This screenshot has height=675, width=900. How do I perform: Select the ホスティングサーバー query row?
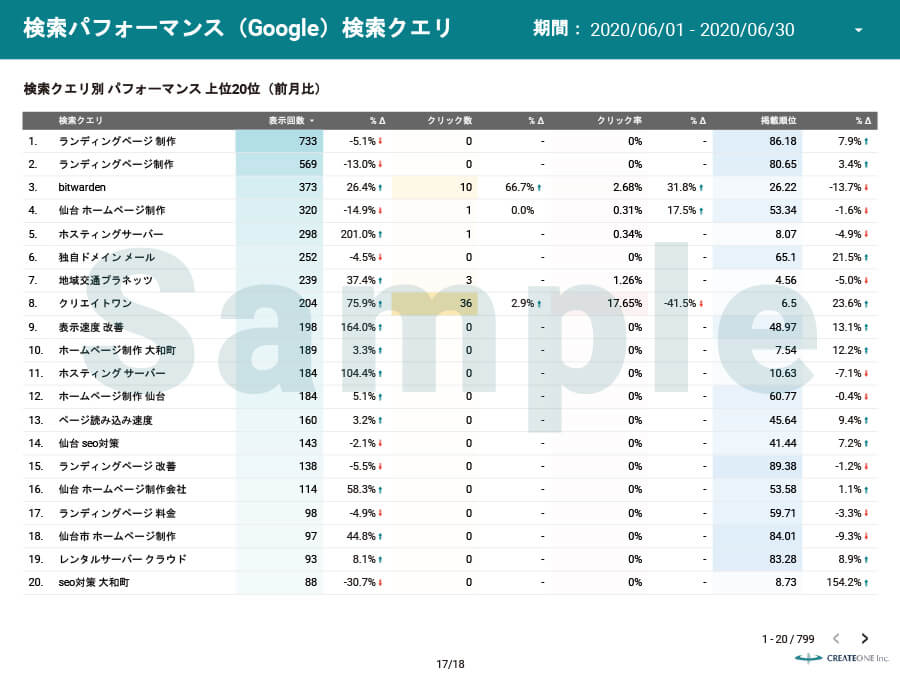point(110,234)
